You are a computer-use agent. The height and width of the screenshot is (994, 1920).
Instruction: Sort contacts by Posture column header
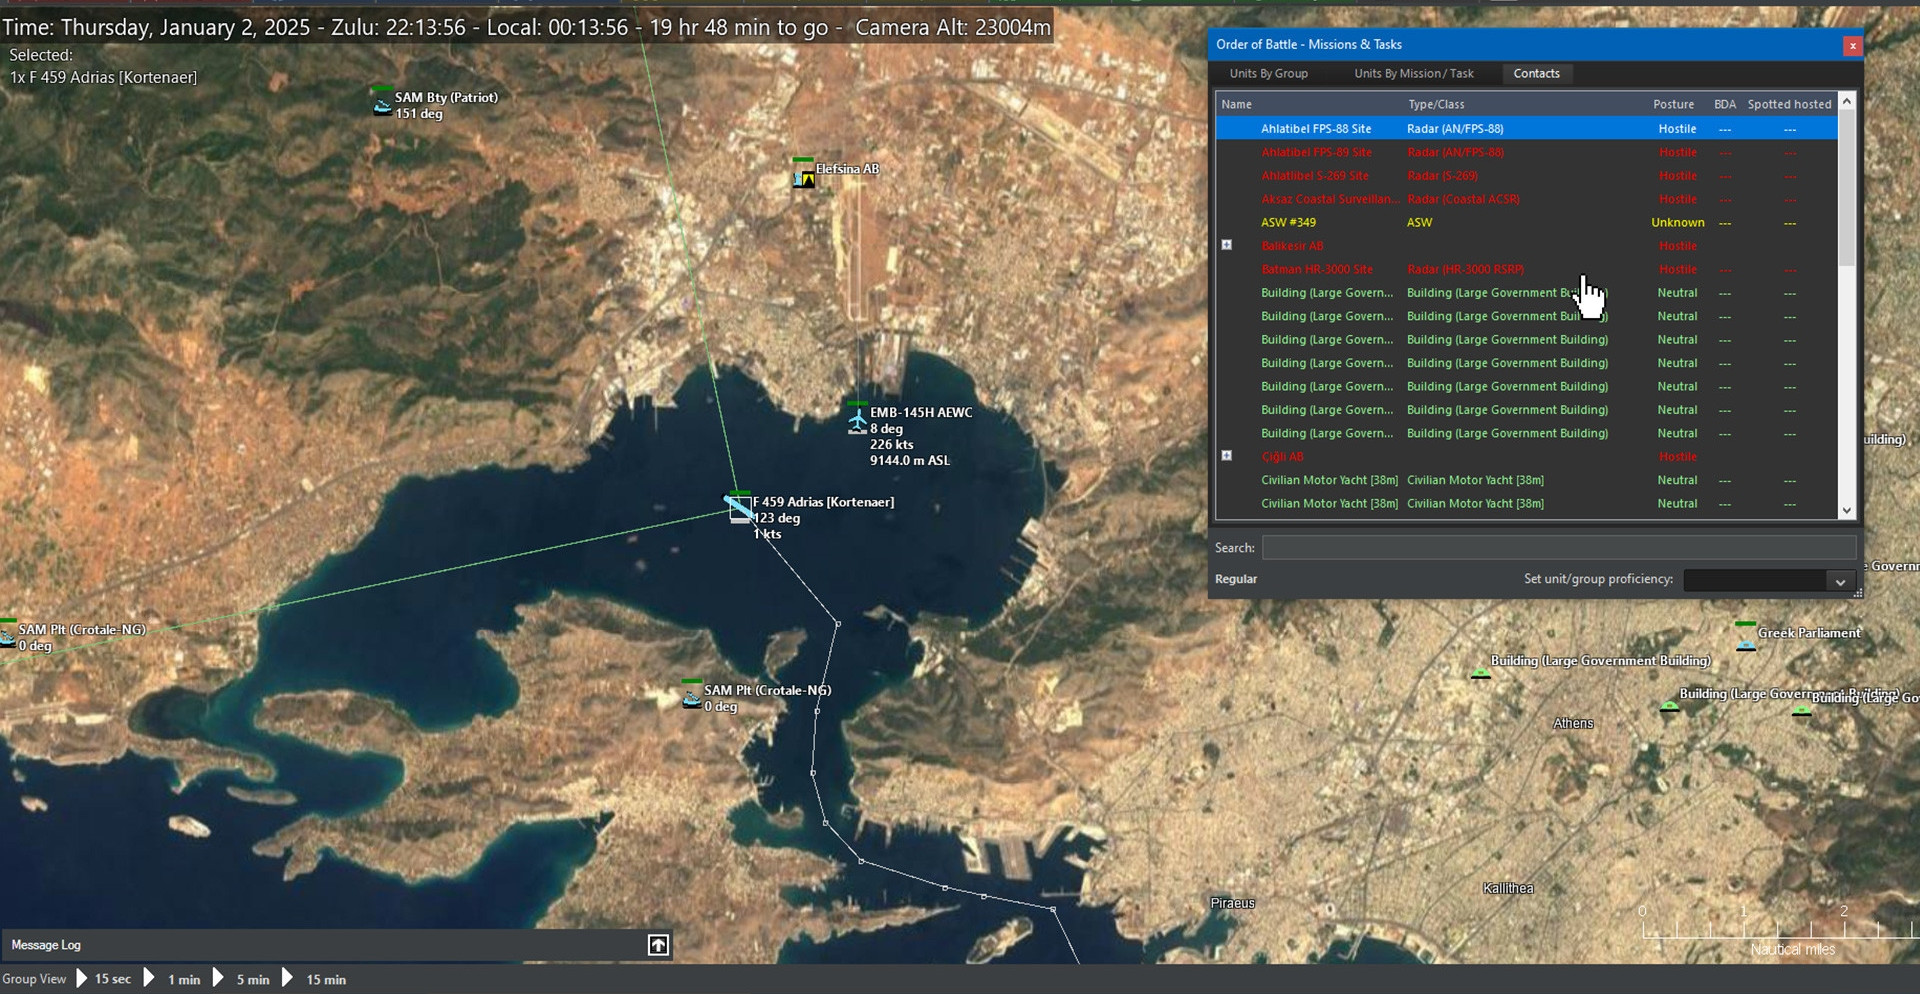click(x=1673, y=104)
